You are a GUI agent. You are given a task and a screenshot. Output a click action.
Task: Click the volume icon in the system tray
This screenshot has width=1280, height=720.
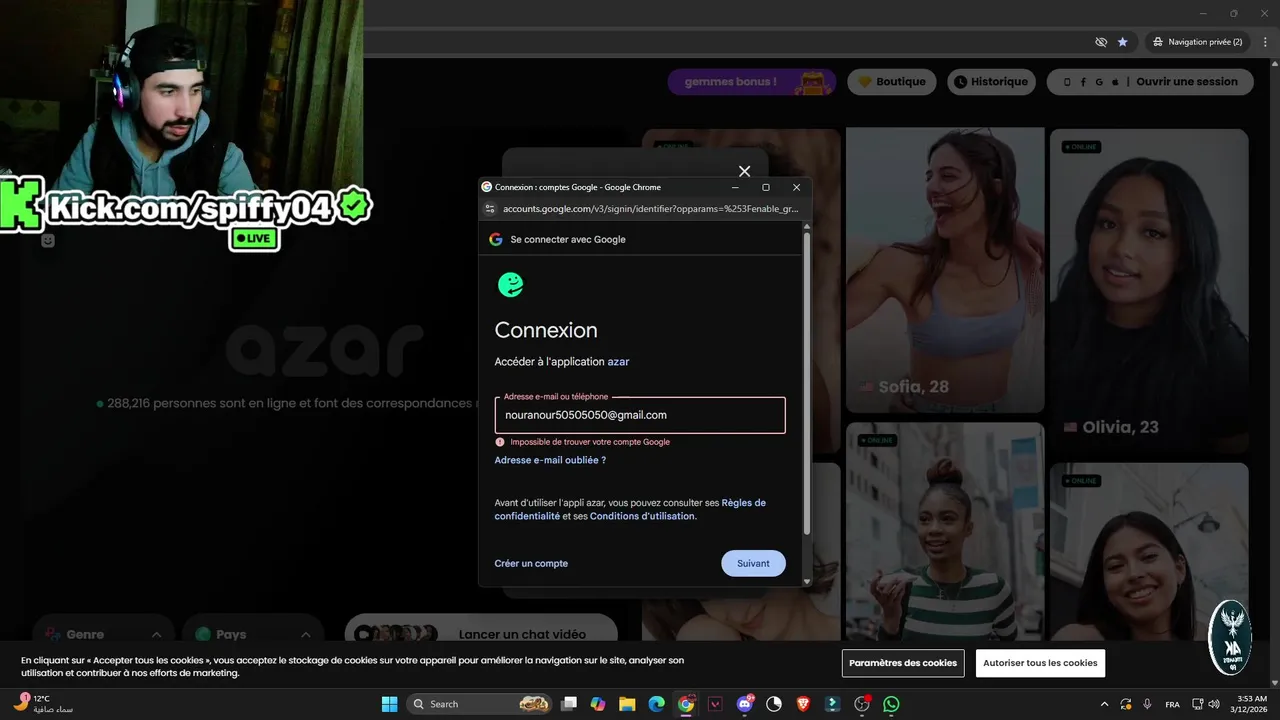1213,704
